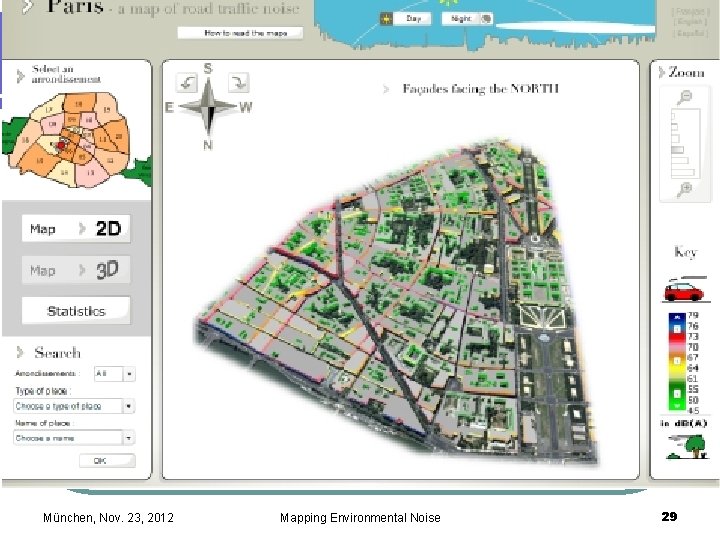Screen dimensions: 720x540
Task: Select arrondissement 16 on the Paris thumbnail
Action: 25,140
